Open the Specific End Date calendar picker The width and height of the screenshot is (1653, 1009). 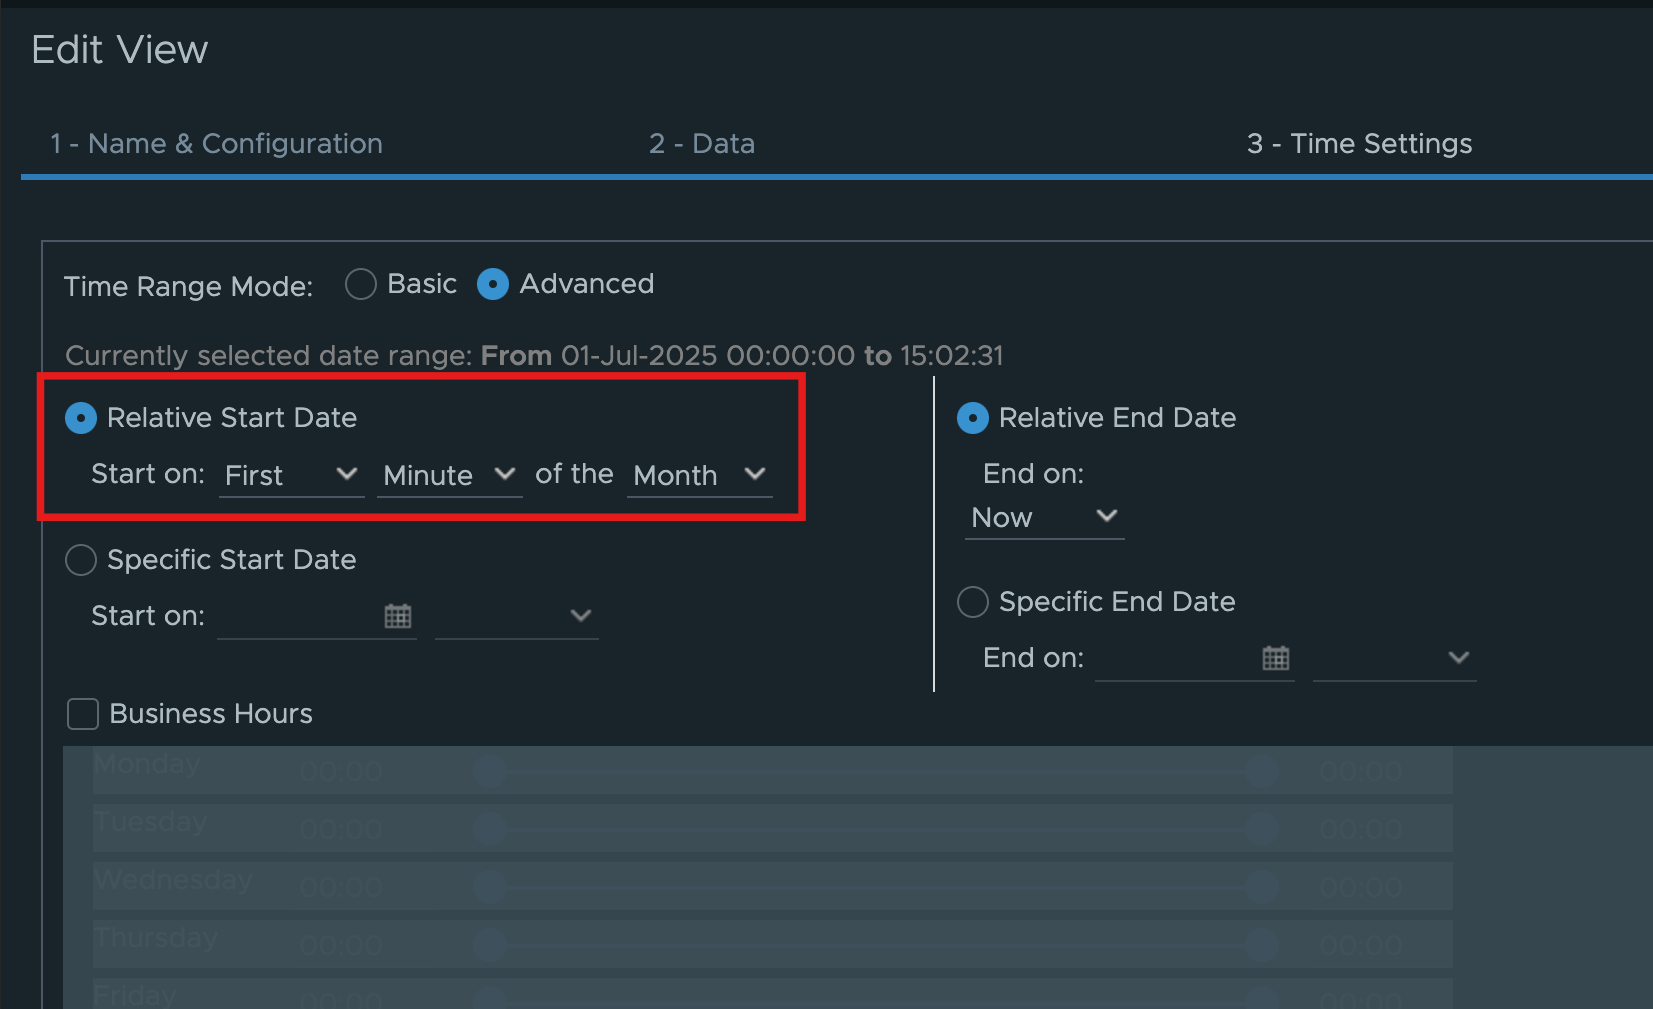tap(1275, 658)
